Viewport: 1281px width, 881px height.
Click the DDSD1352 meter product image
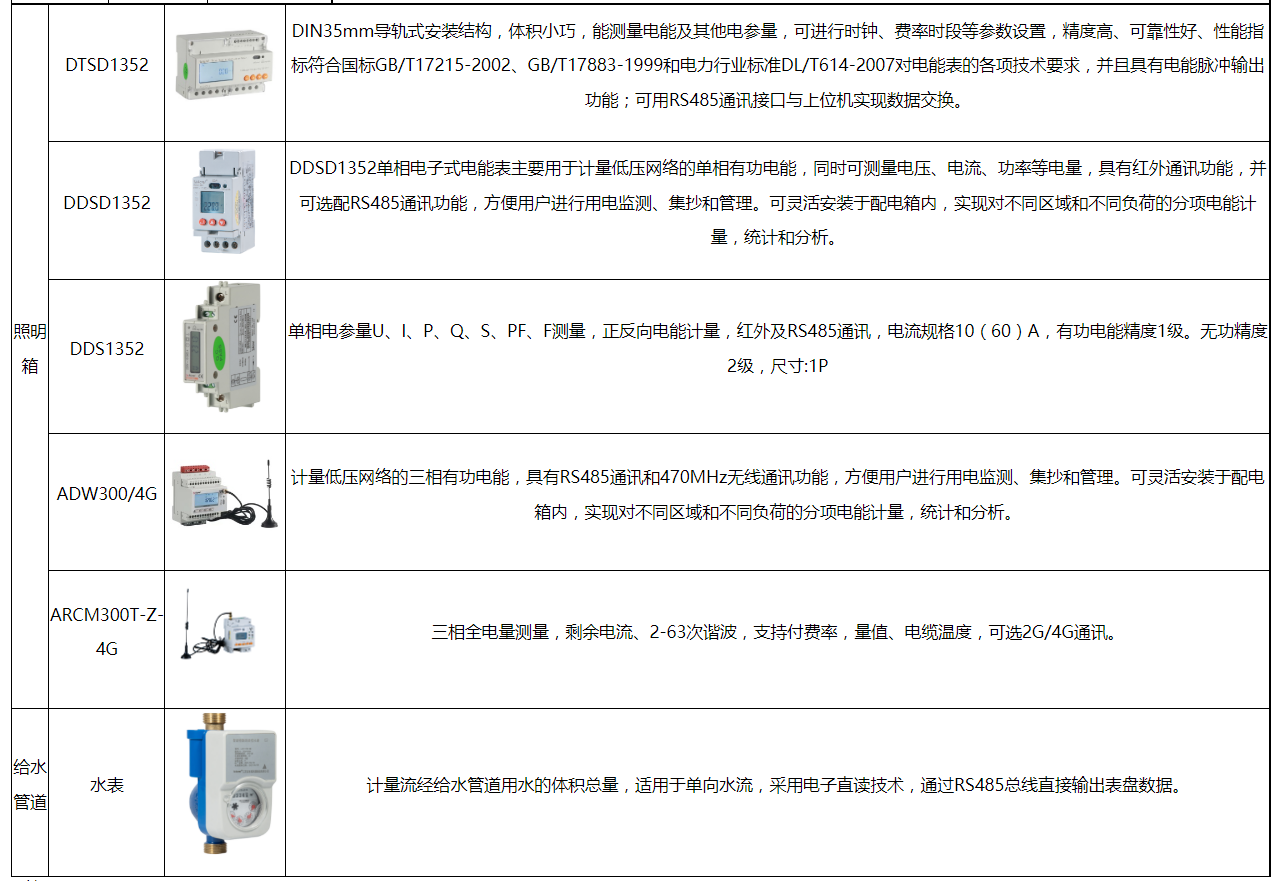(x=223, y=203)
